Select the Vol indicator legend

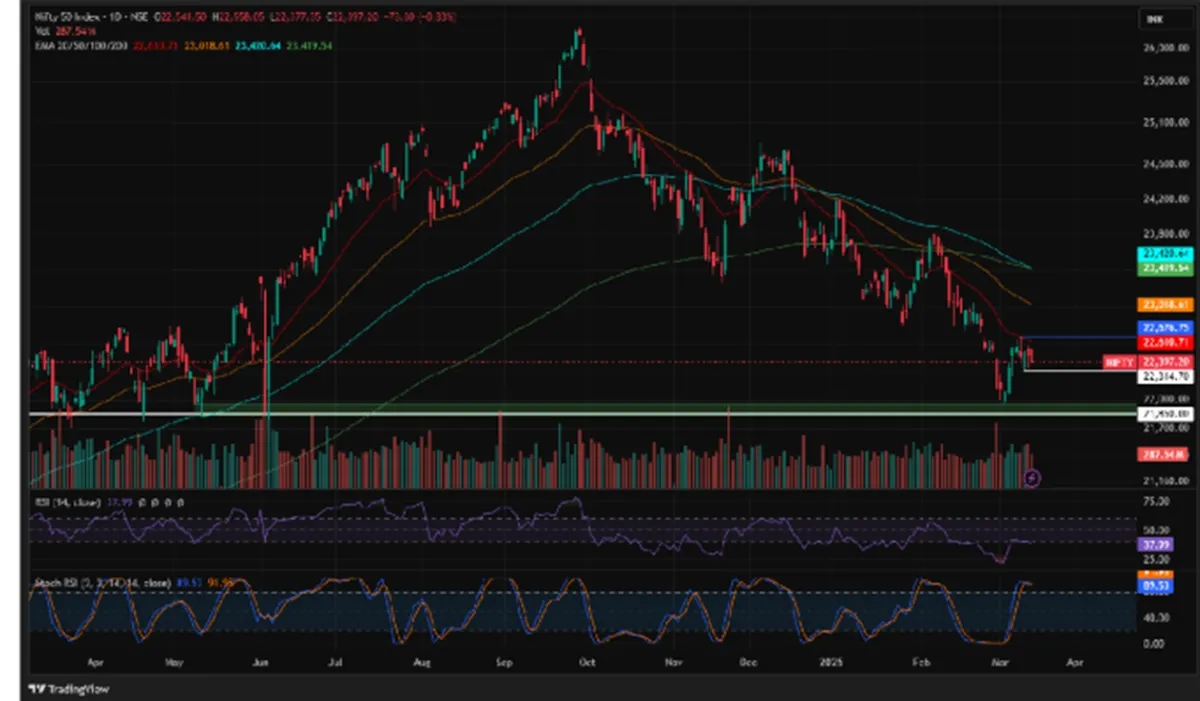point(40,32)
